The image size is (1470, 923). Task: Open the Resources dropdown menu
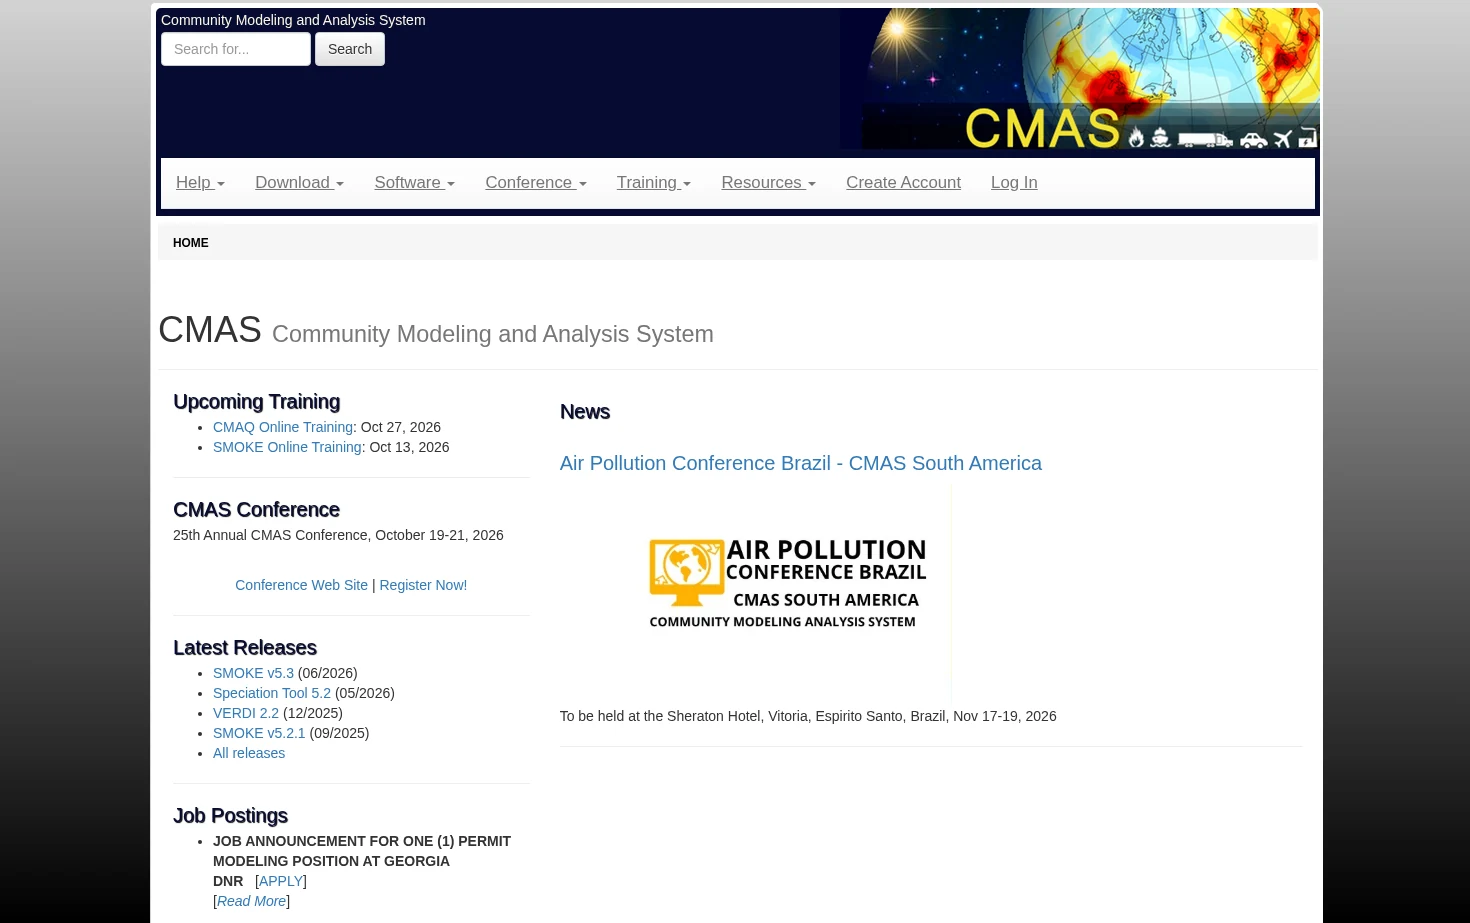click(x=768, y=183)
